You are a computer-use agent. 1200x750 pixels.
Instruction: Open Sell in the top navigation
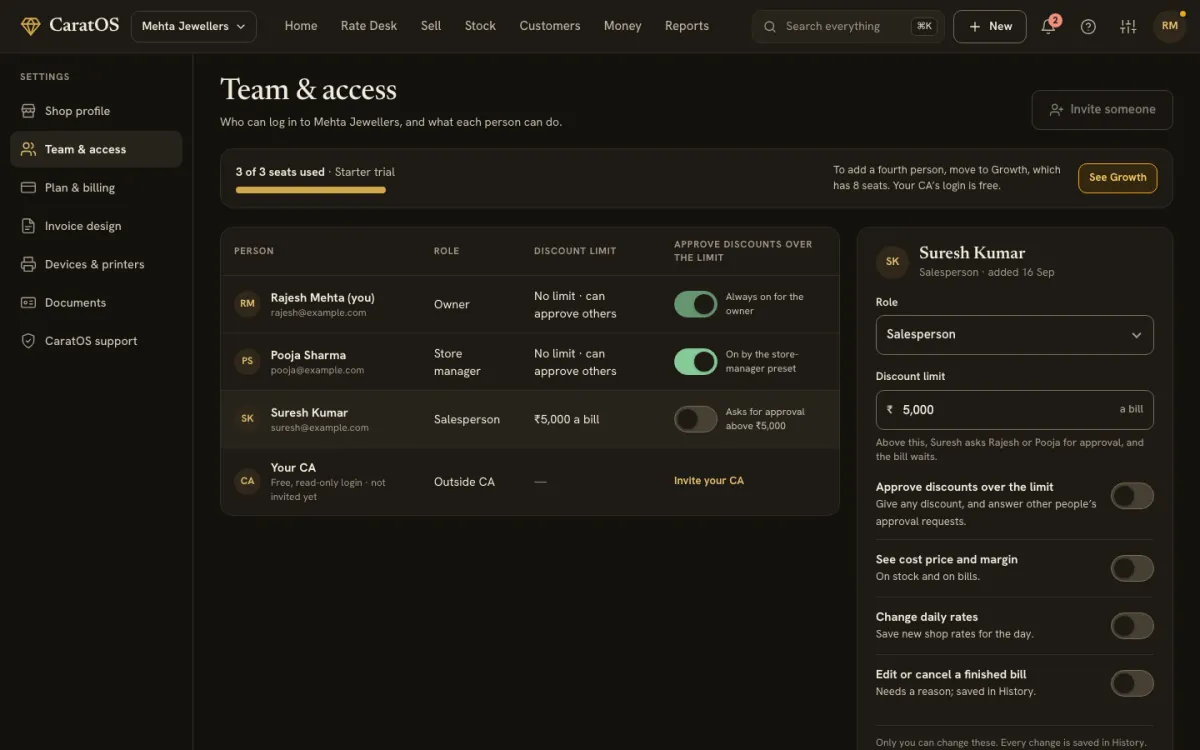(431, 26)
